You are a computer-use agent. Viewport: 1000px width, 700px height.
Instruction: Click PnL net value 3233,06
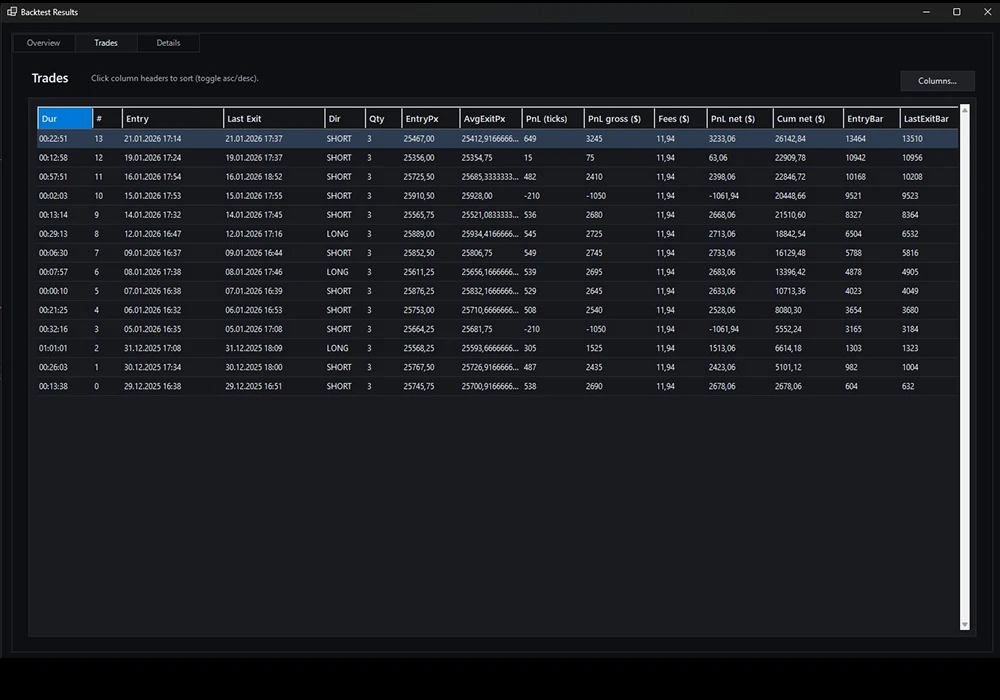722,138
